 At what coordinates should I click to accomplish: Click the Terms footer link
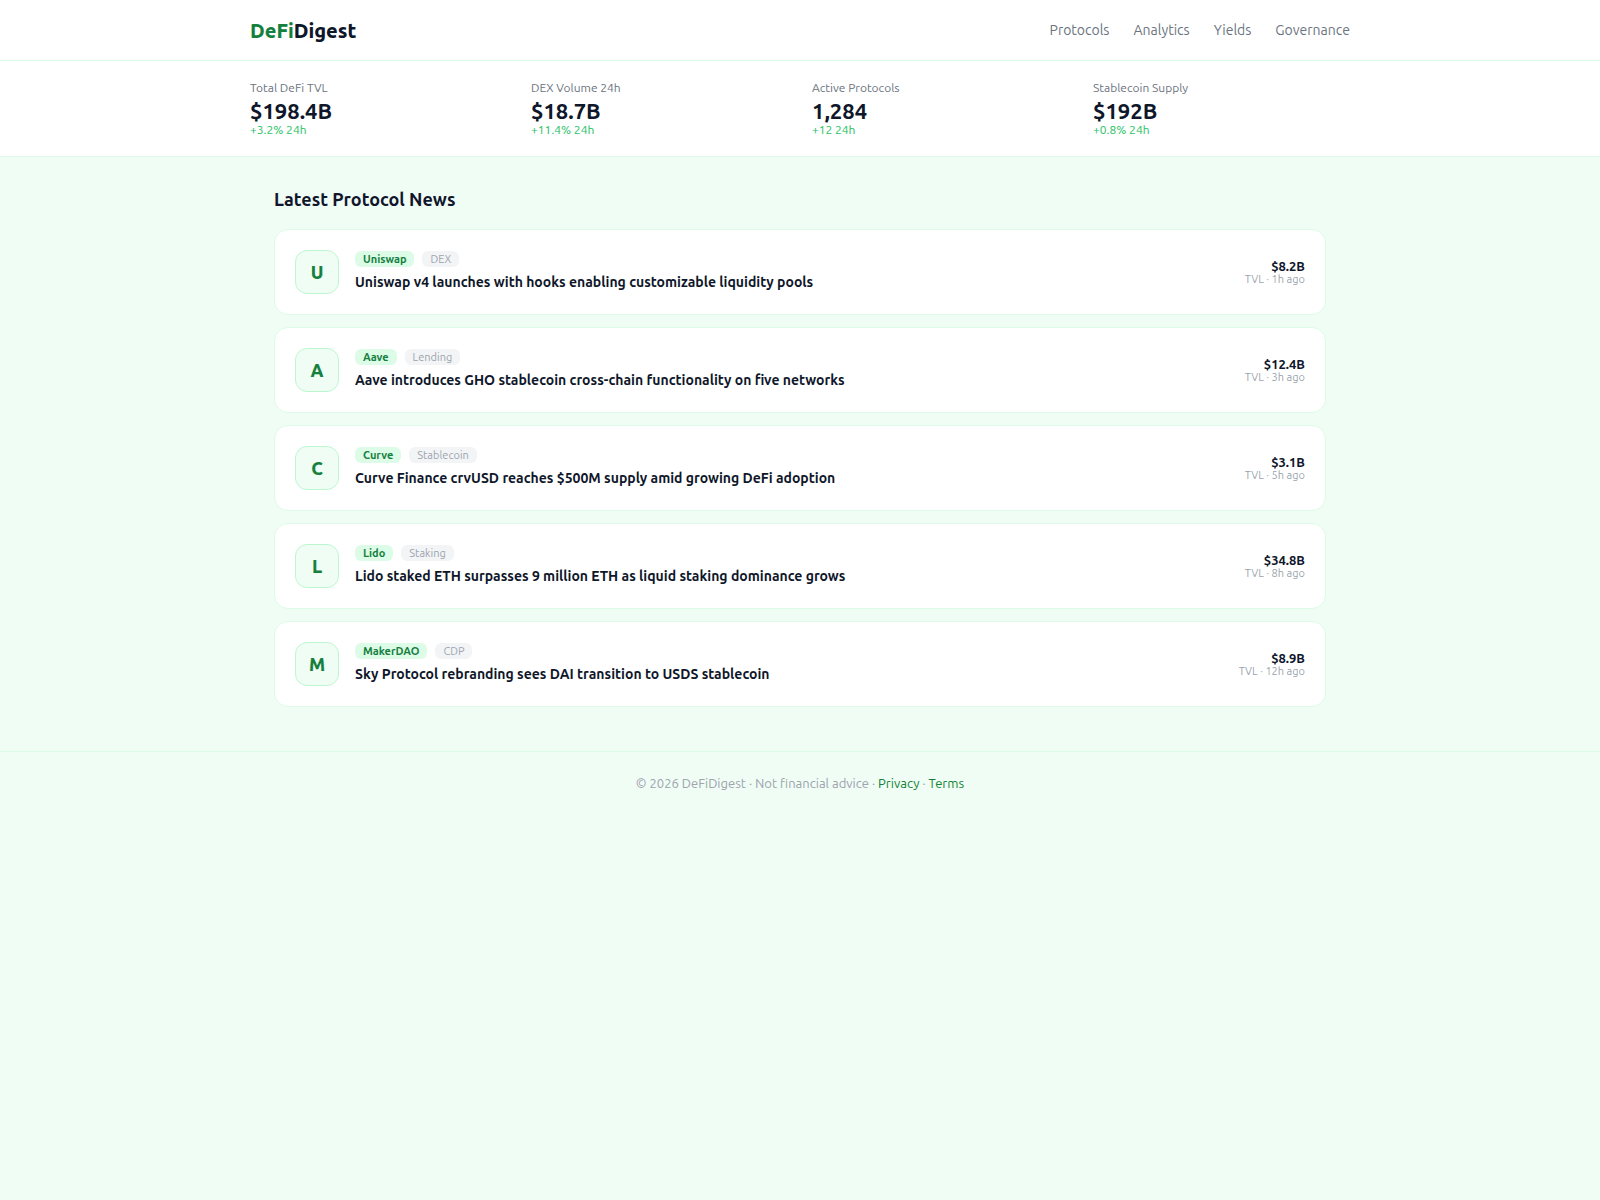tap(946, 784)
